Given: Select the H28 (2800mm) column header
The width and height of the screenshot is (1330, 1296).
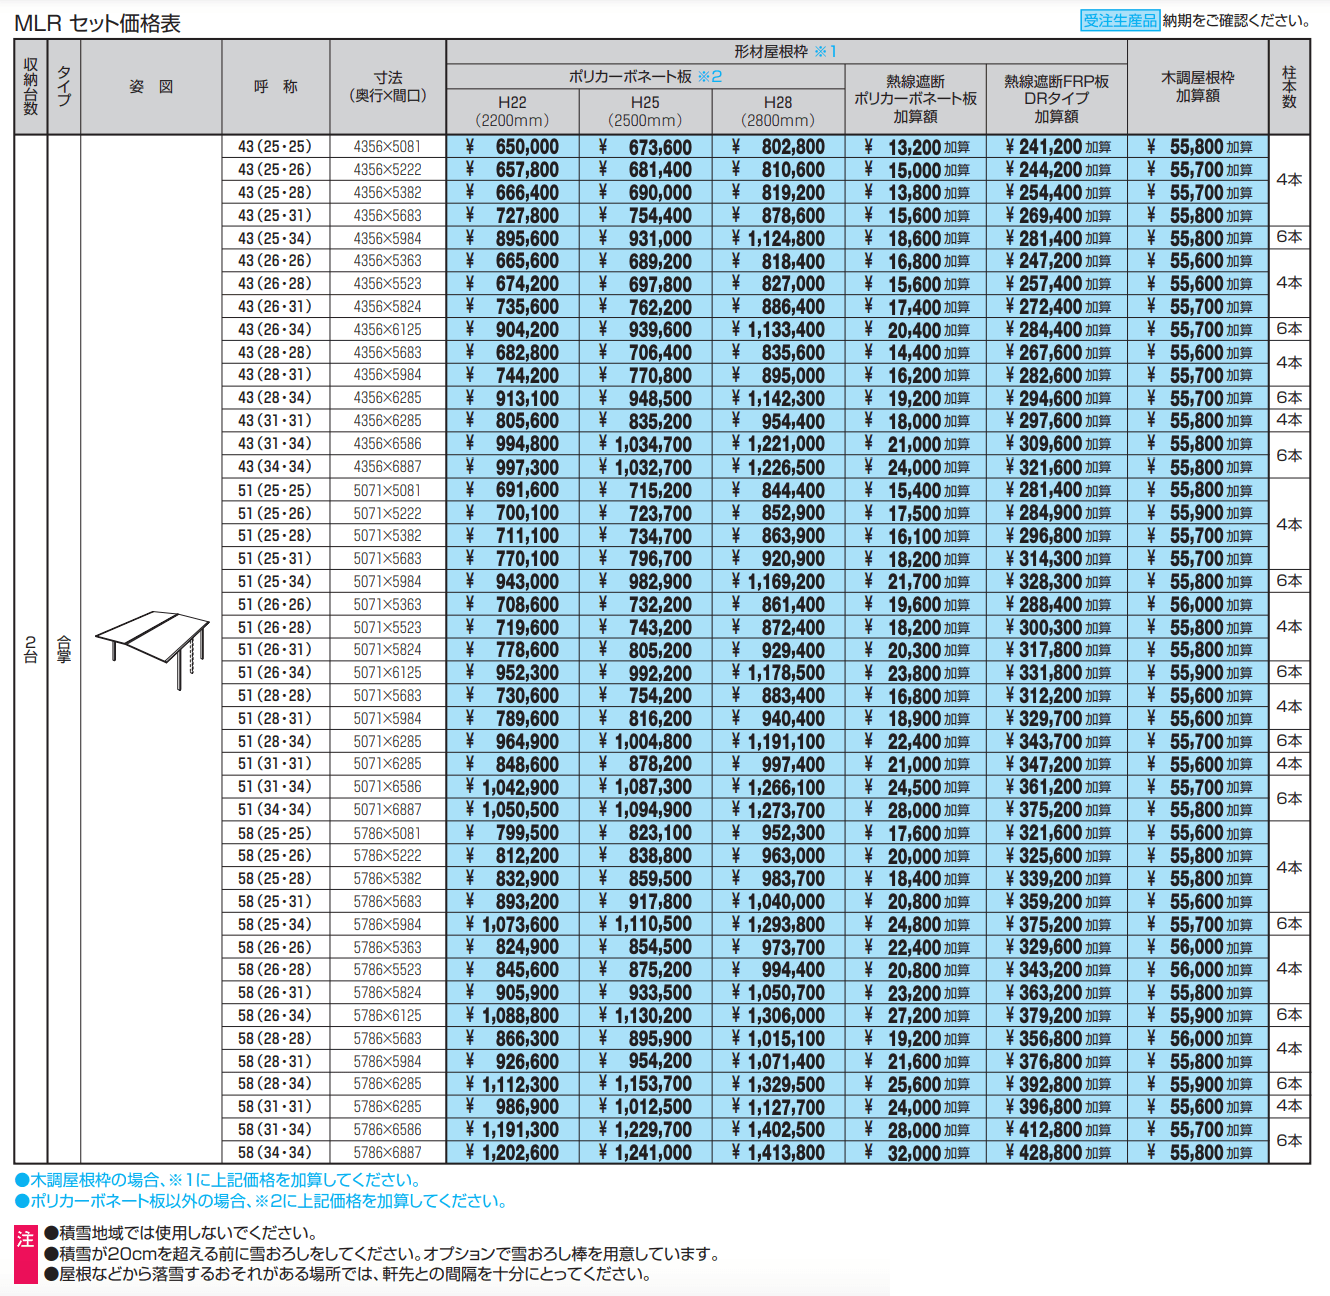Looking at the screenshot, I should 778,111.
